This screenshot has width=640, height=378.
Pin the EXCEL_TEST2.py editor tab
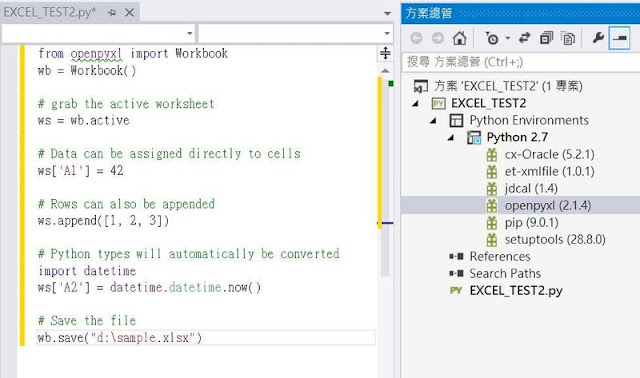click(x=111, y=13)
